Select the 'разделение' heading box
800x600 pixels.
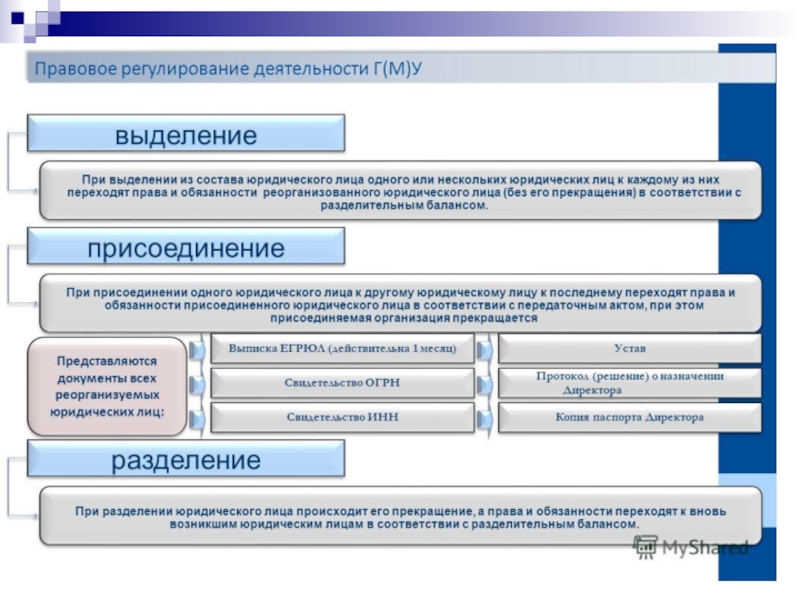(x=186, y=459)
